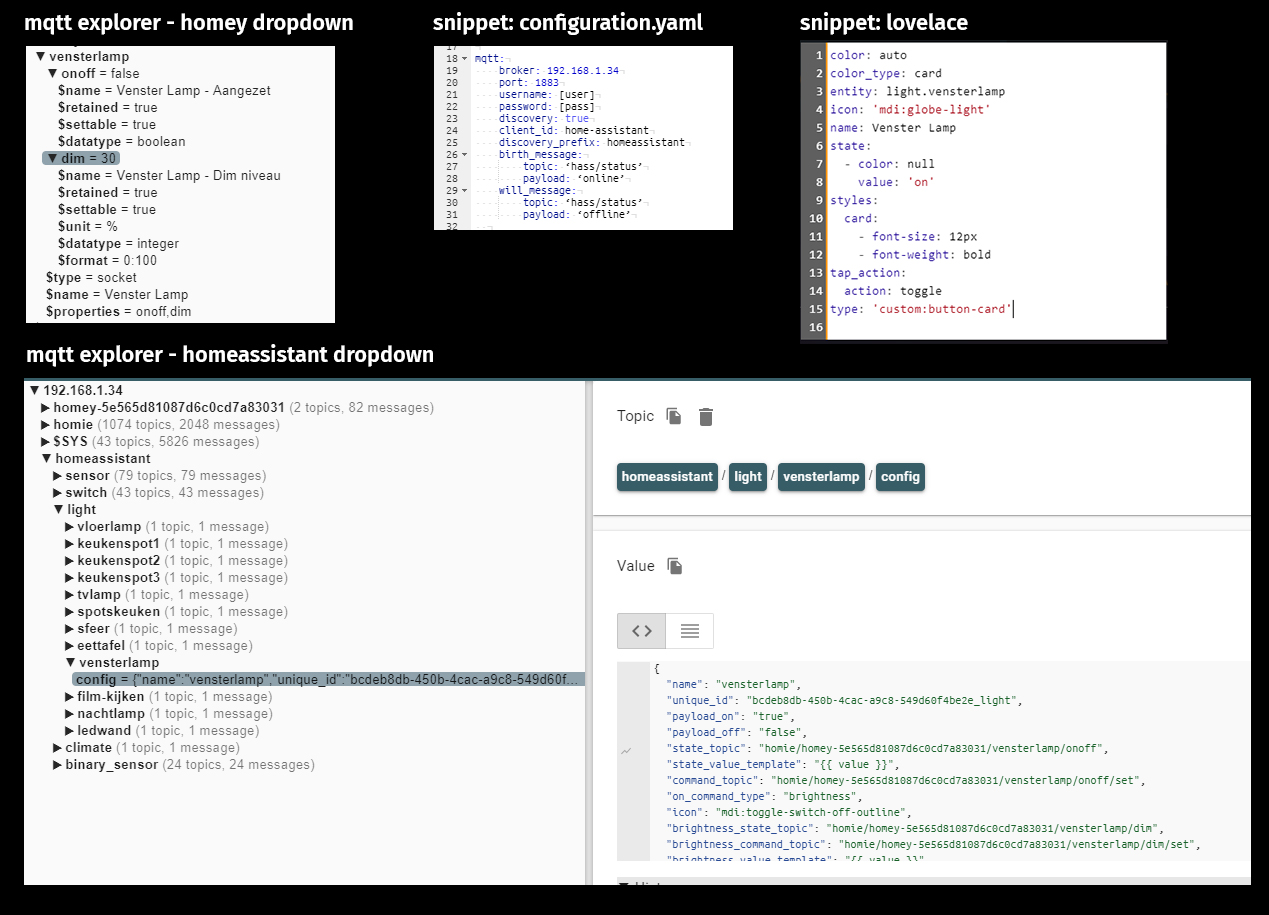Click line number 9 in lovelace gutter
The width and height of the screenshot is (1269, 915).
(818, 200)
